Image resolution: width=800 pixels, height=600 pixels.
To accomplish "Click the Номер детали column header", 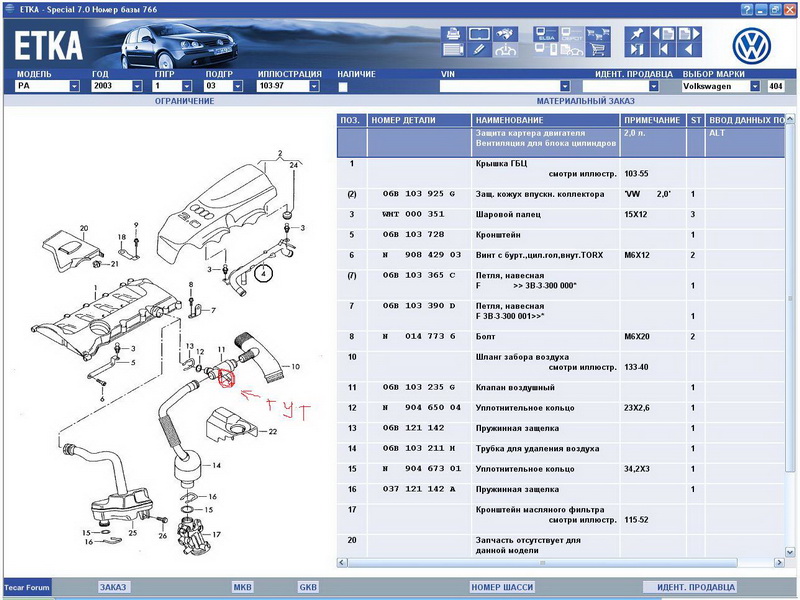I will point(419,120).
